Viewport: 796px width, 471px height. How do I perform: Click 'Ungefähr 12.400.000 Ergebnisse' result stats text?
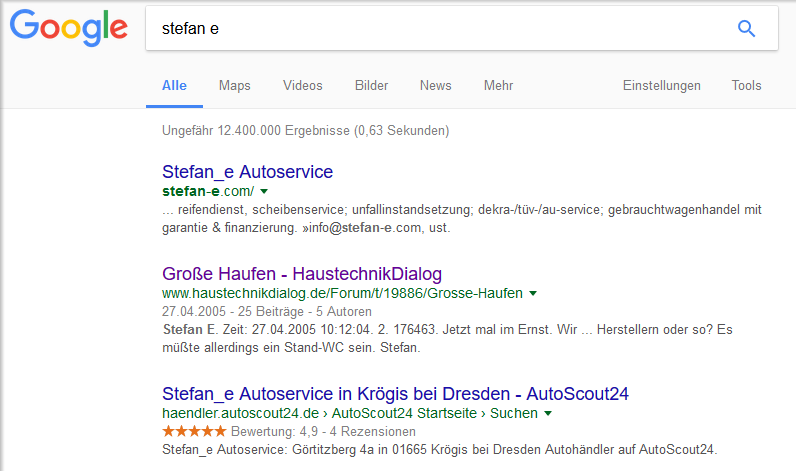click(306, 130)
